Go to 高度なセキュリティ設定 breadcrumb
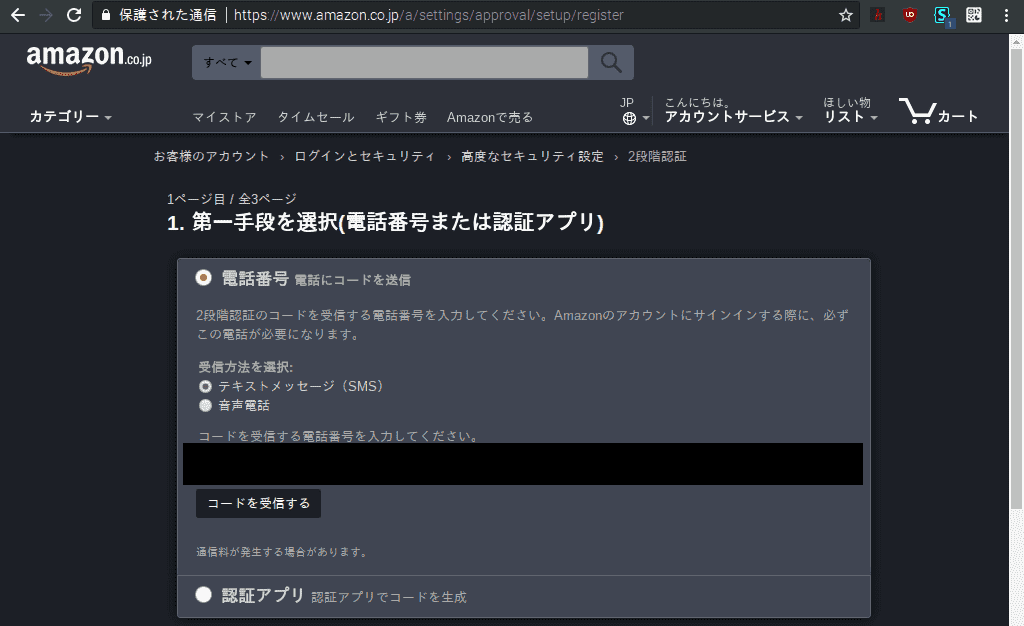The width and height of the screenshot is (1024, 626). [x=532, y=156]
